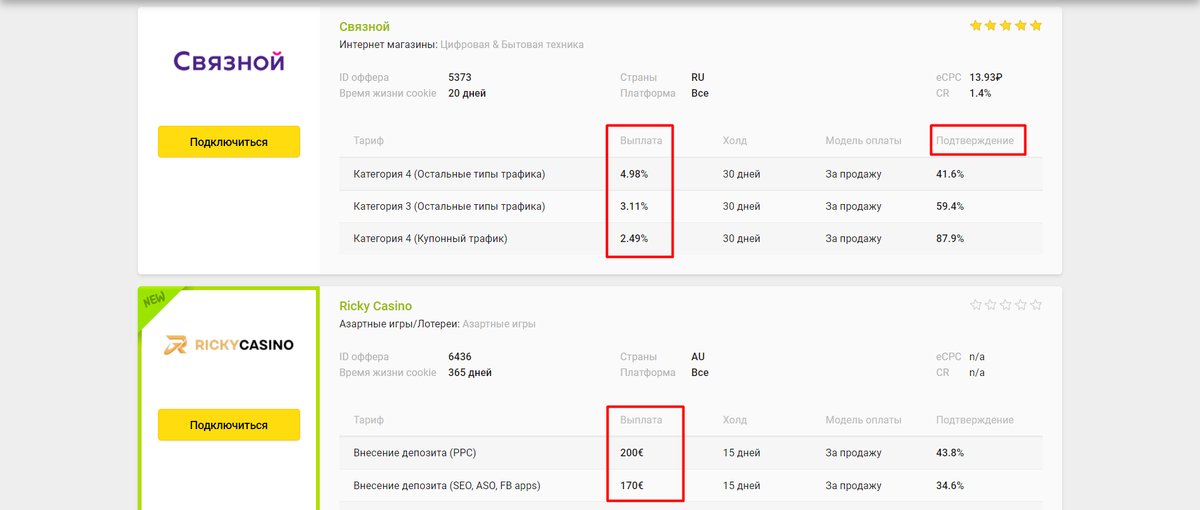1200x510 pixels.
Task: Click tariff row Категория 4 (Купонный трафик)
Action: [690, 238]
